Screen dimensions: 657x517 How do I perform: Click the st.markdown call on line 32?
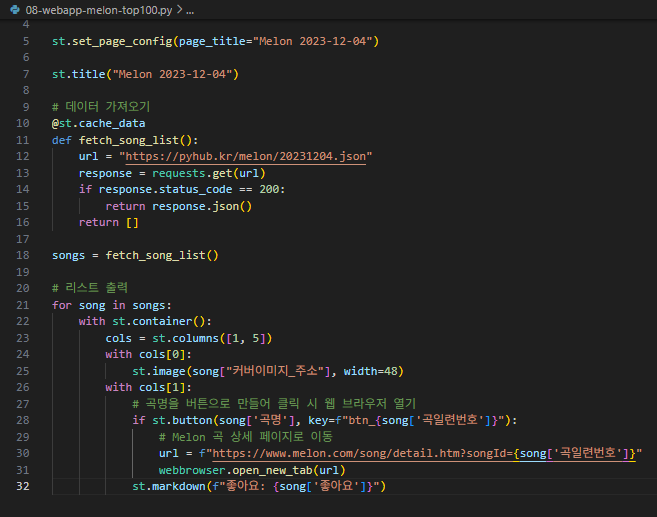pyautogui.click(x=259, y=486)
